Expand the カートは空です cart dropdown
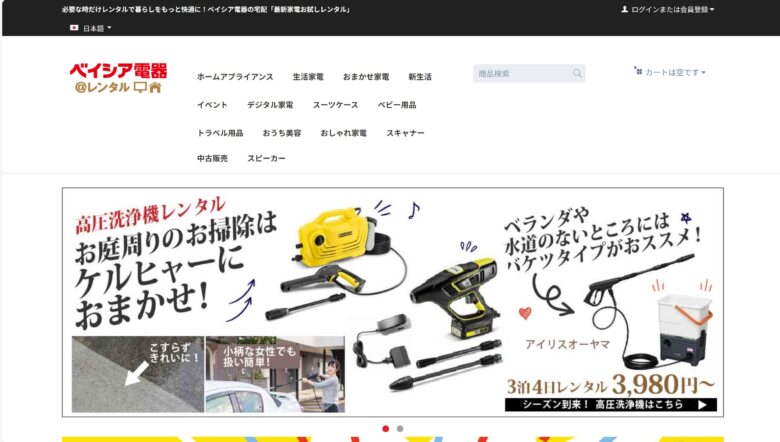780x442 pixels. click(x=675, y=73)
